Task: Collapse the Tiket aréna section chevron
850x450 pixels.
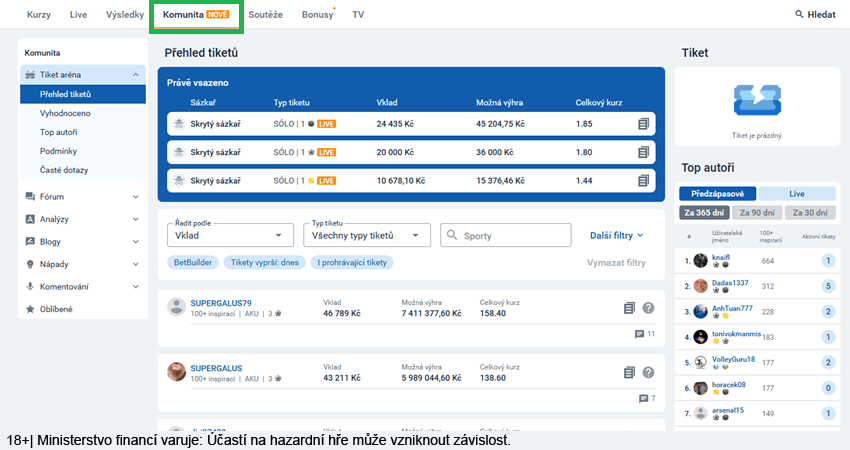Action: (136, 75)
